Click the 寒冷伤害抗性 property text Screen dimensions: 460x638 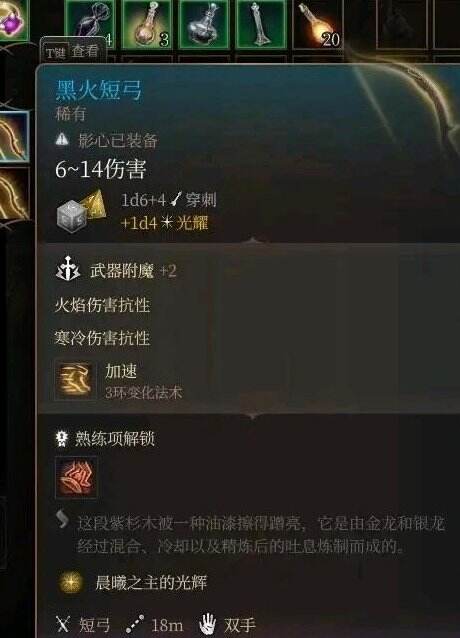coord(102,338)
